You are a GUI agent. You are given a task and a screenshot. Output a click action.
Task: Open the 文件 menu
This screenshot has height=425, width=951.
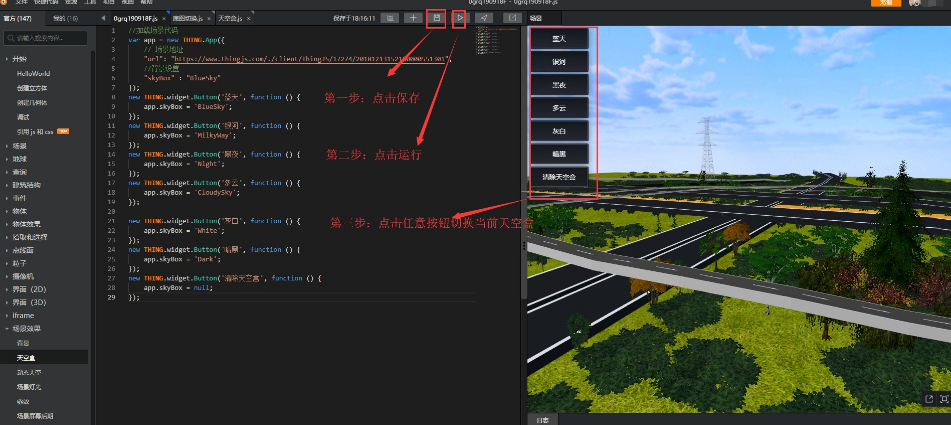(x=22, y=2)
